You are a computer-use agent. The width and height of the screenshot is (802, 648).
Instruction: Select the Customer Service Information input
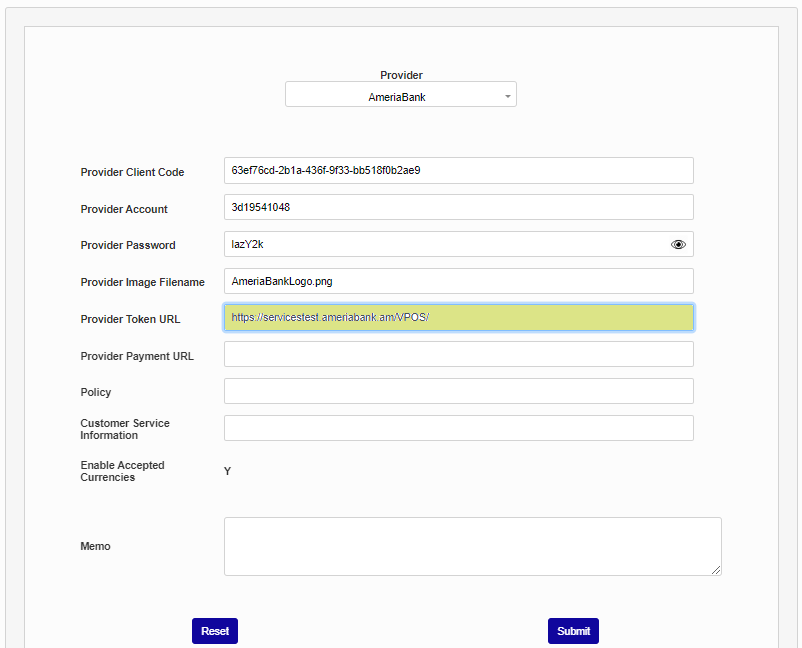458,428
